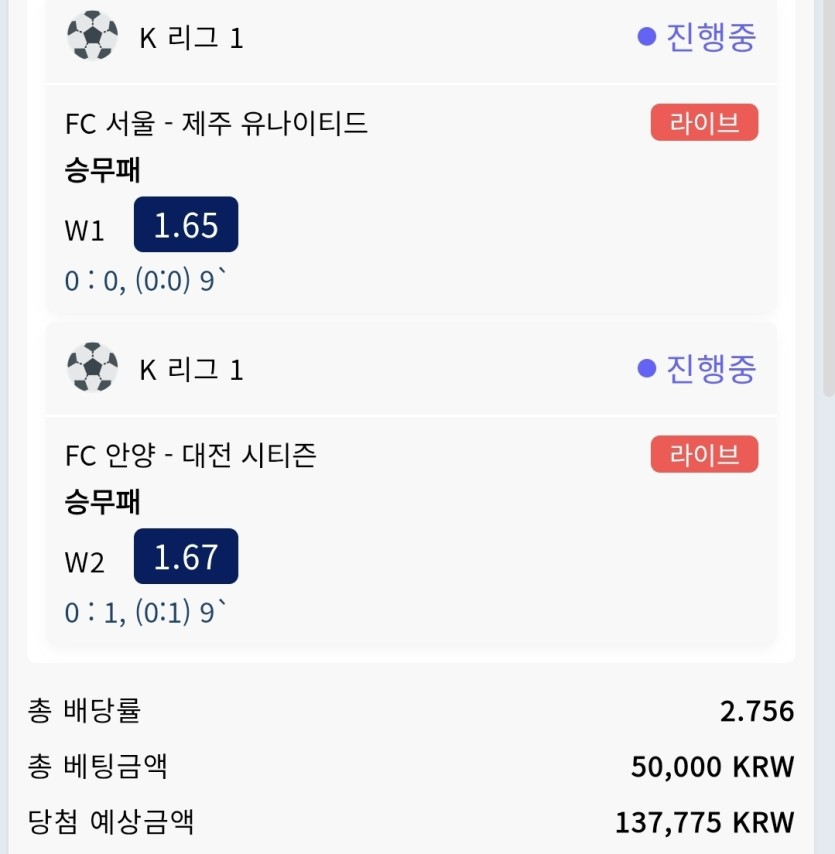Click the 진행중 status text in the first card

point(711,37)
